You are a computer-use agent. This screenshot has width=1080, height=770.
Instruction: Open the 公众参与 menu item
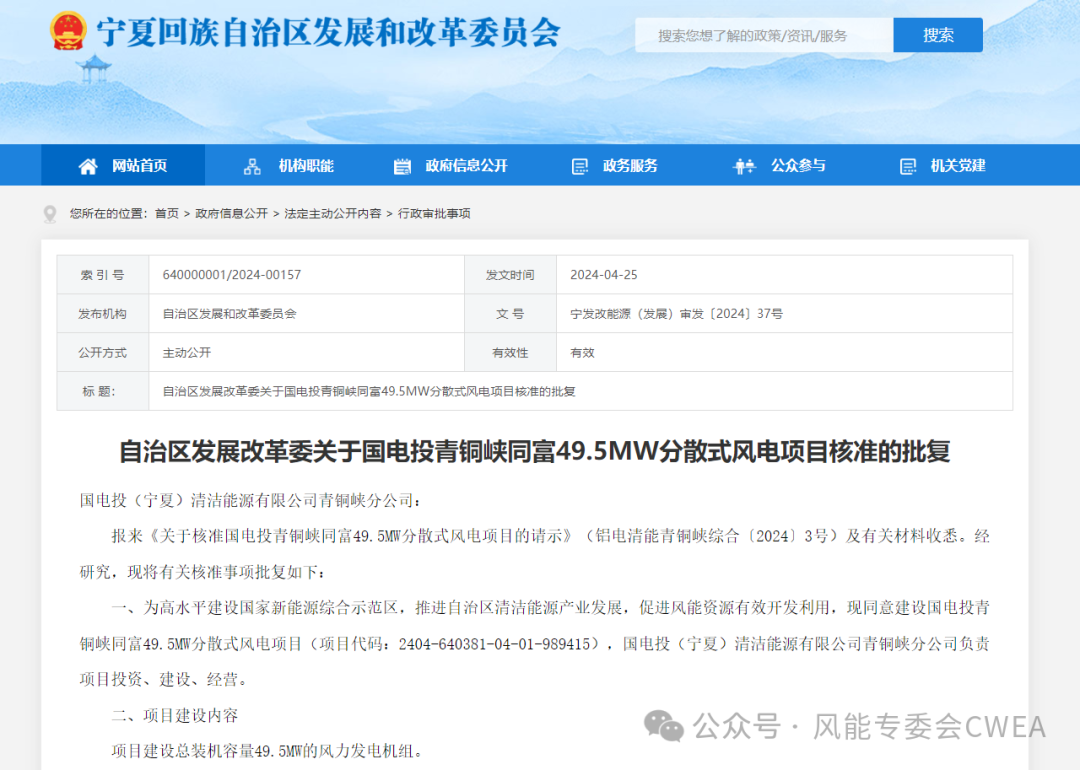(798, 166)
